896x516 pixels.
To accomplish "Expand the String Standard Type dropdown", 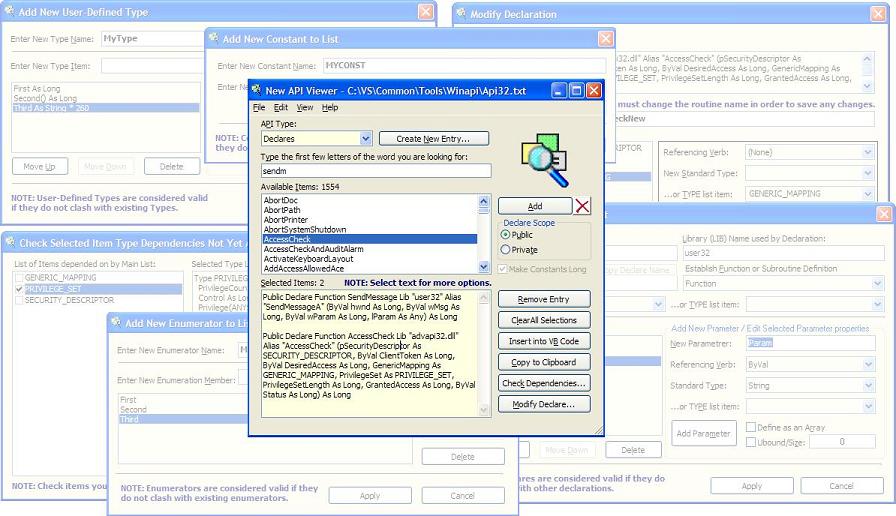I will coord(869,386).
